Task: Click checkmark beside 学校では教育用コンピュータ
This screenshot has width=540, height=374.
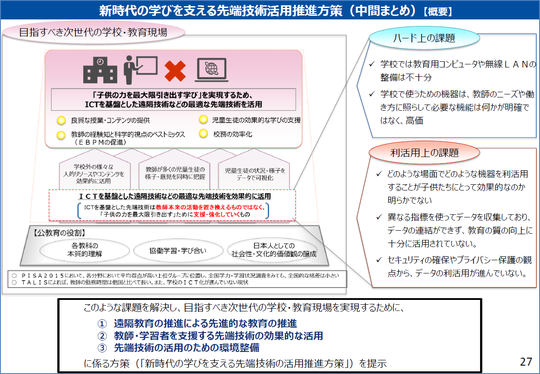Action: click(372, 64)
